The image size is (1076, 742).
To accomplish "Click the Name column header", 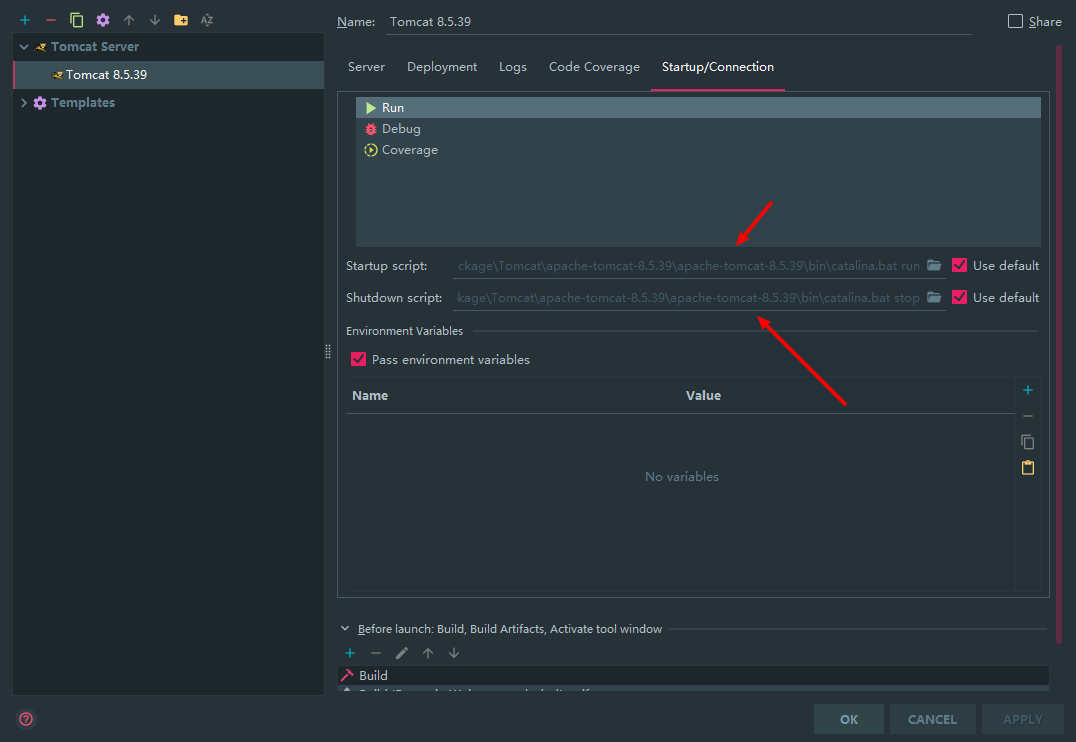I will pos(370,395).
